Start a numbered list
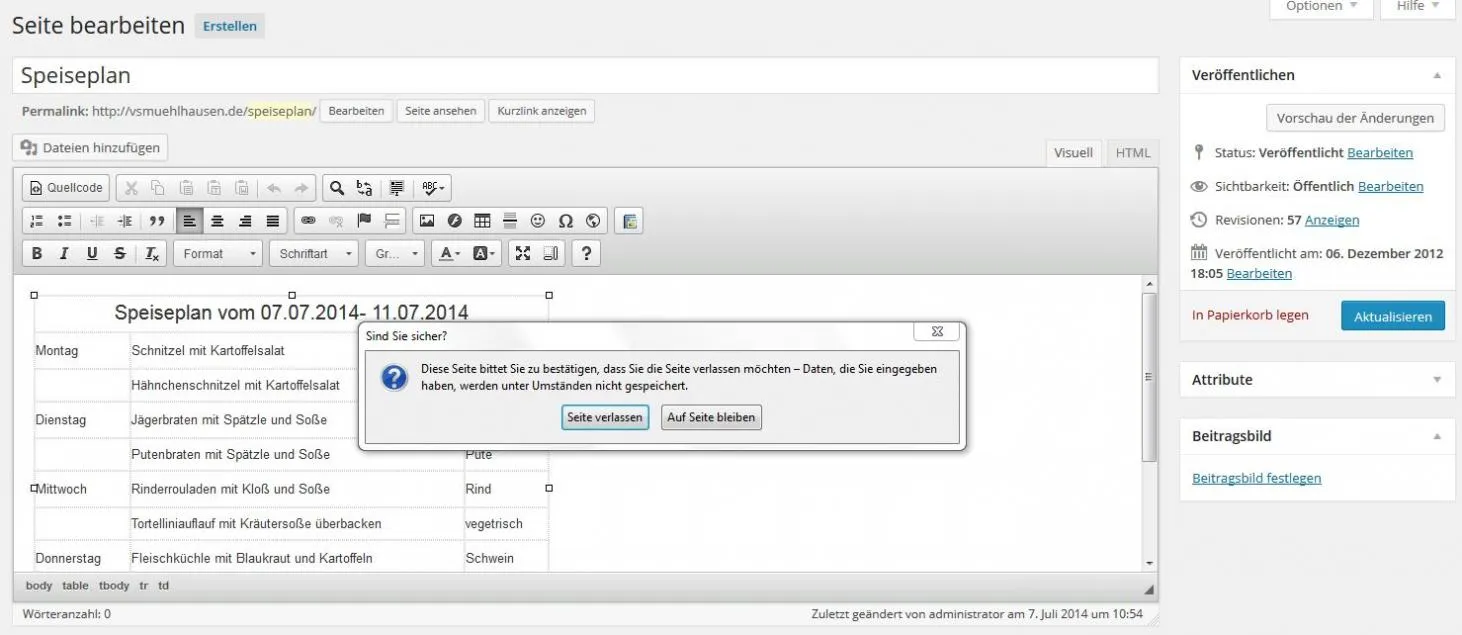Image resolution: width=1462 pixels, height=635 pixels. (x=37, y=221)
